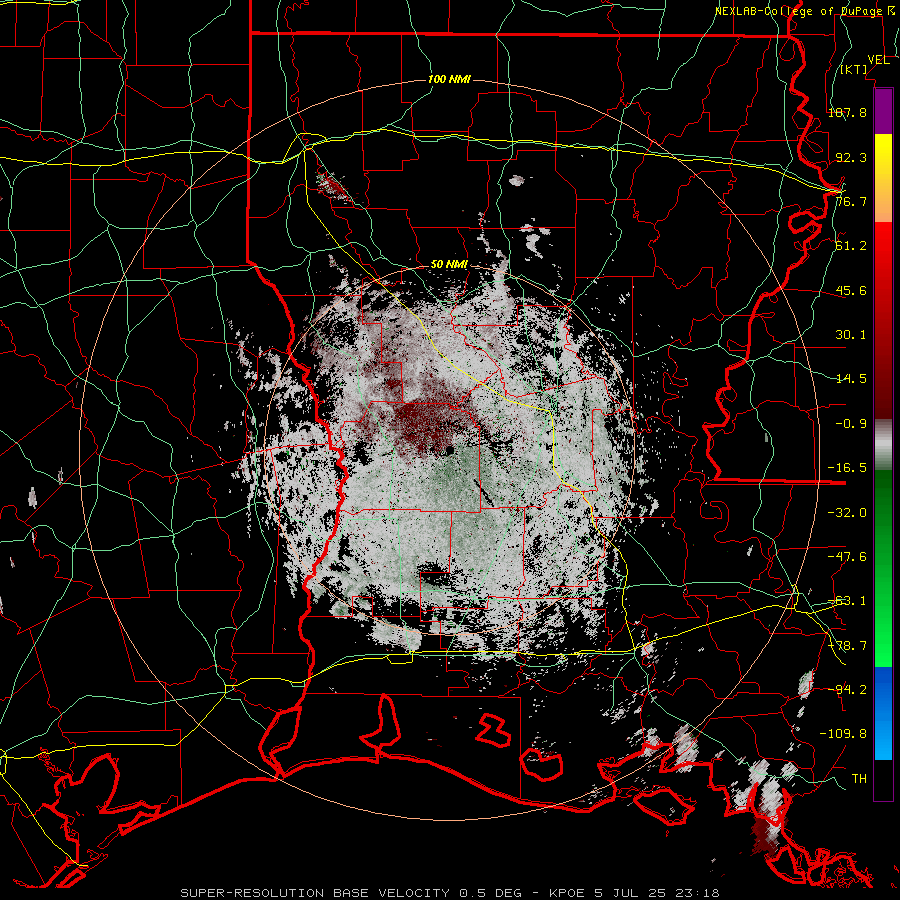The image size is (900, 900).
Task: Click the 100 NMI range ring label
Action: tap(449, 79)
